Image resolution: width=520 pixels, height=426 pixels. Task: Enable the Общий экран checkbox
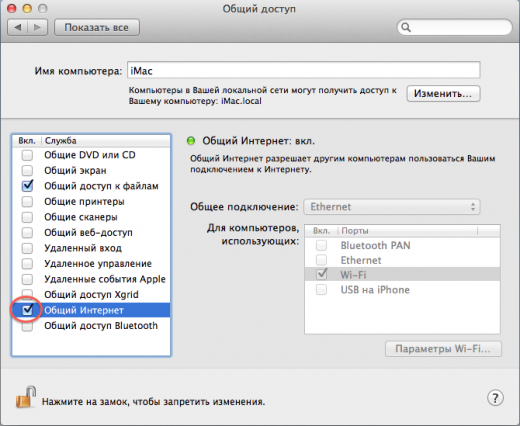click(27, 170)
